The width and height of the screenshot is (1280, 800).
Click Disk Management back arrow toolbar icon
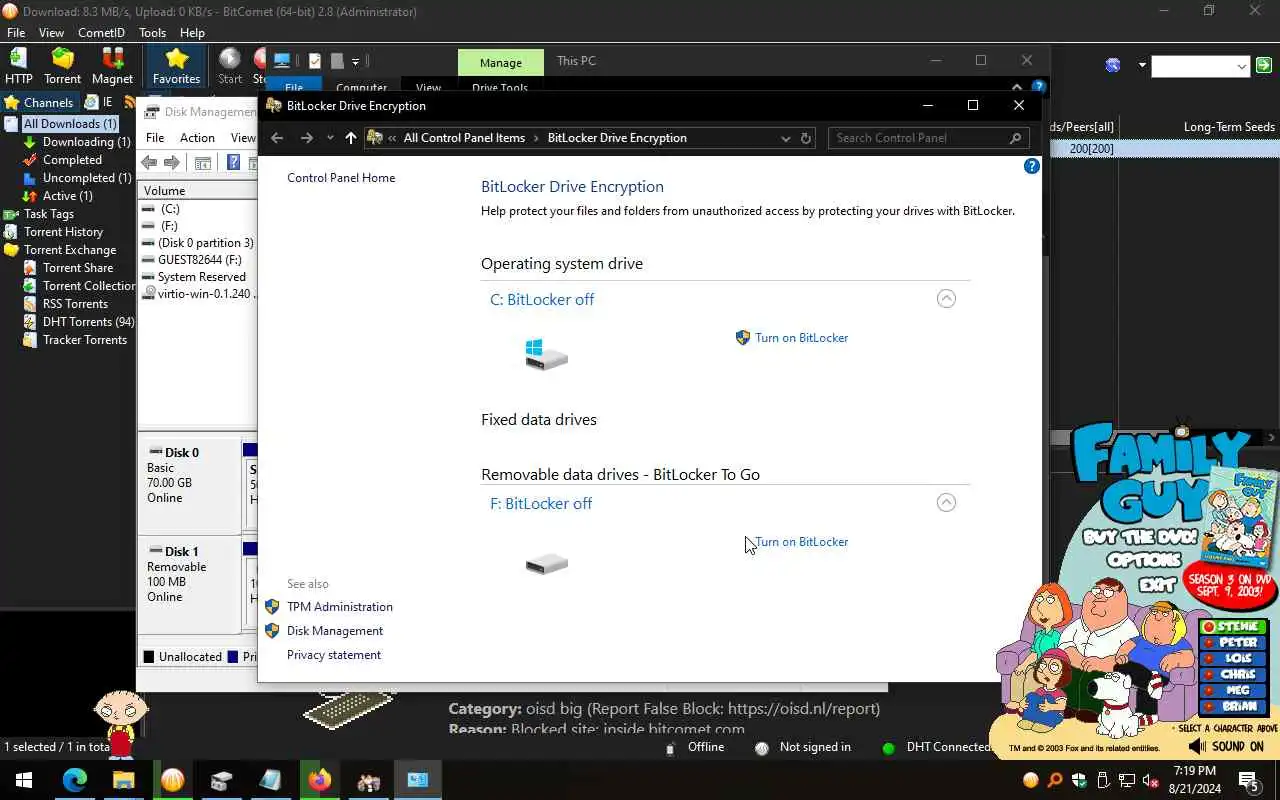149,163
